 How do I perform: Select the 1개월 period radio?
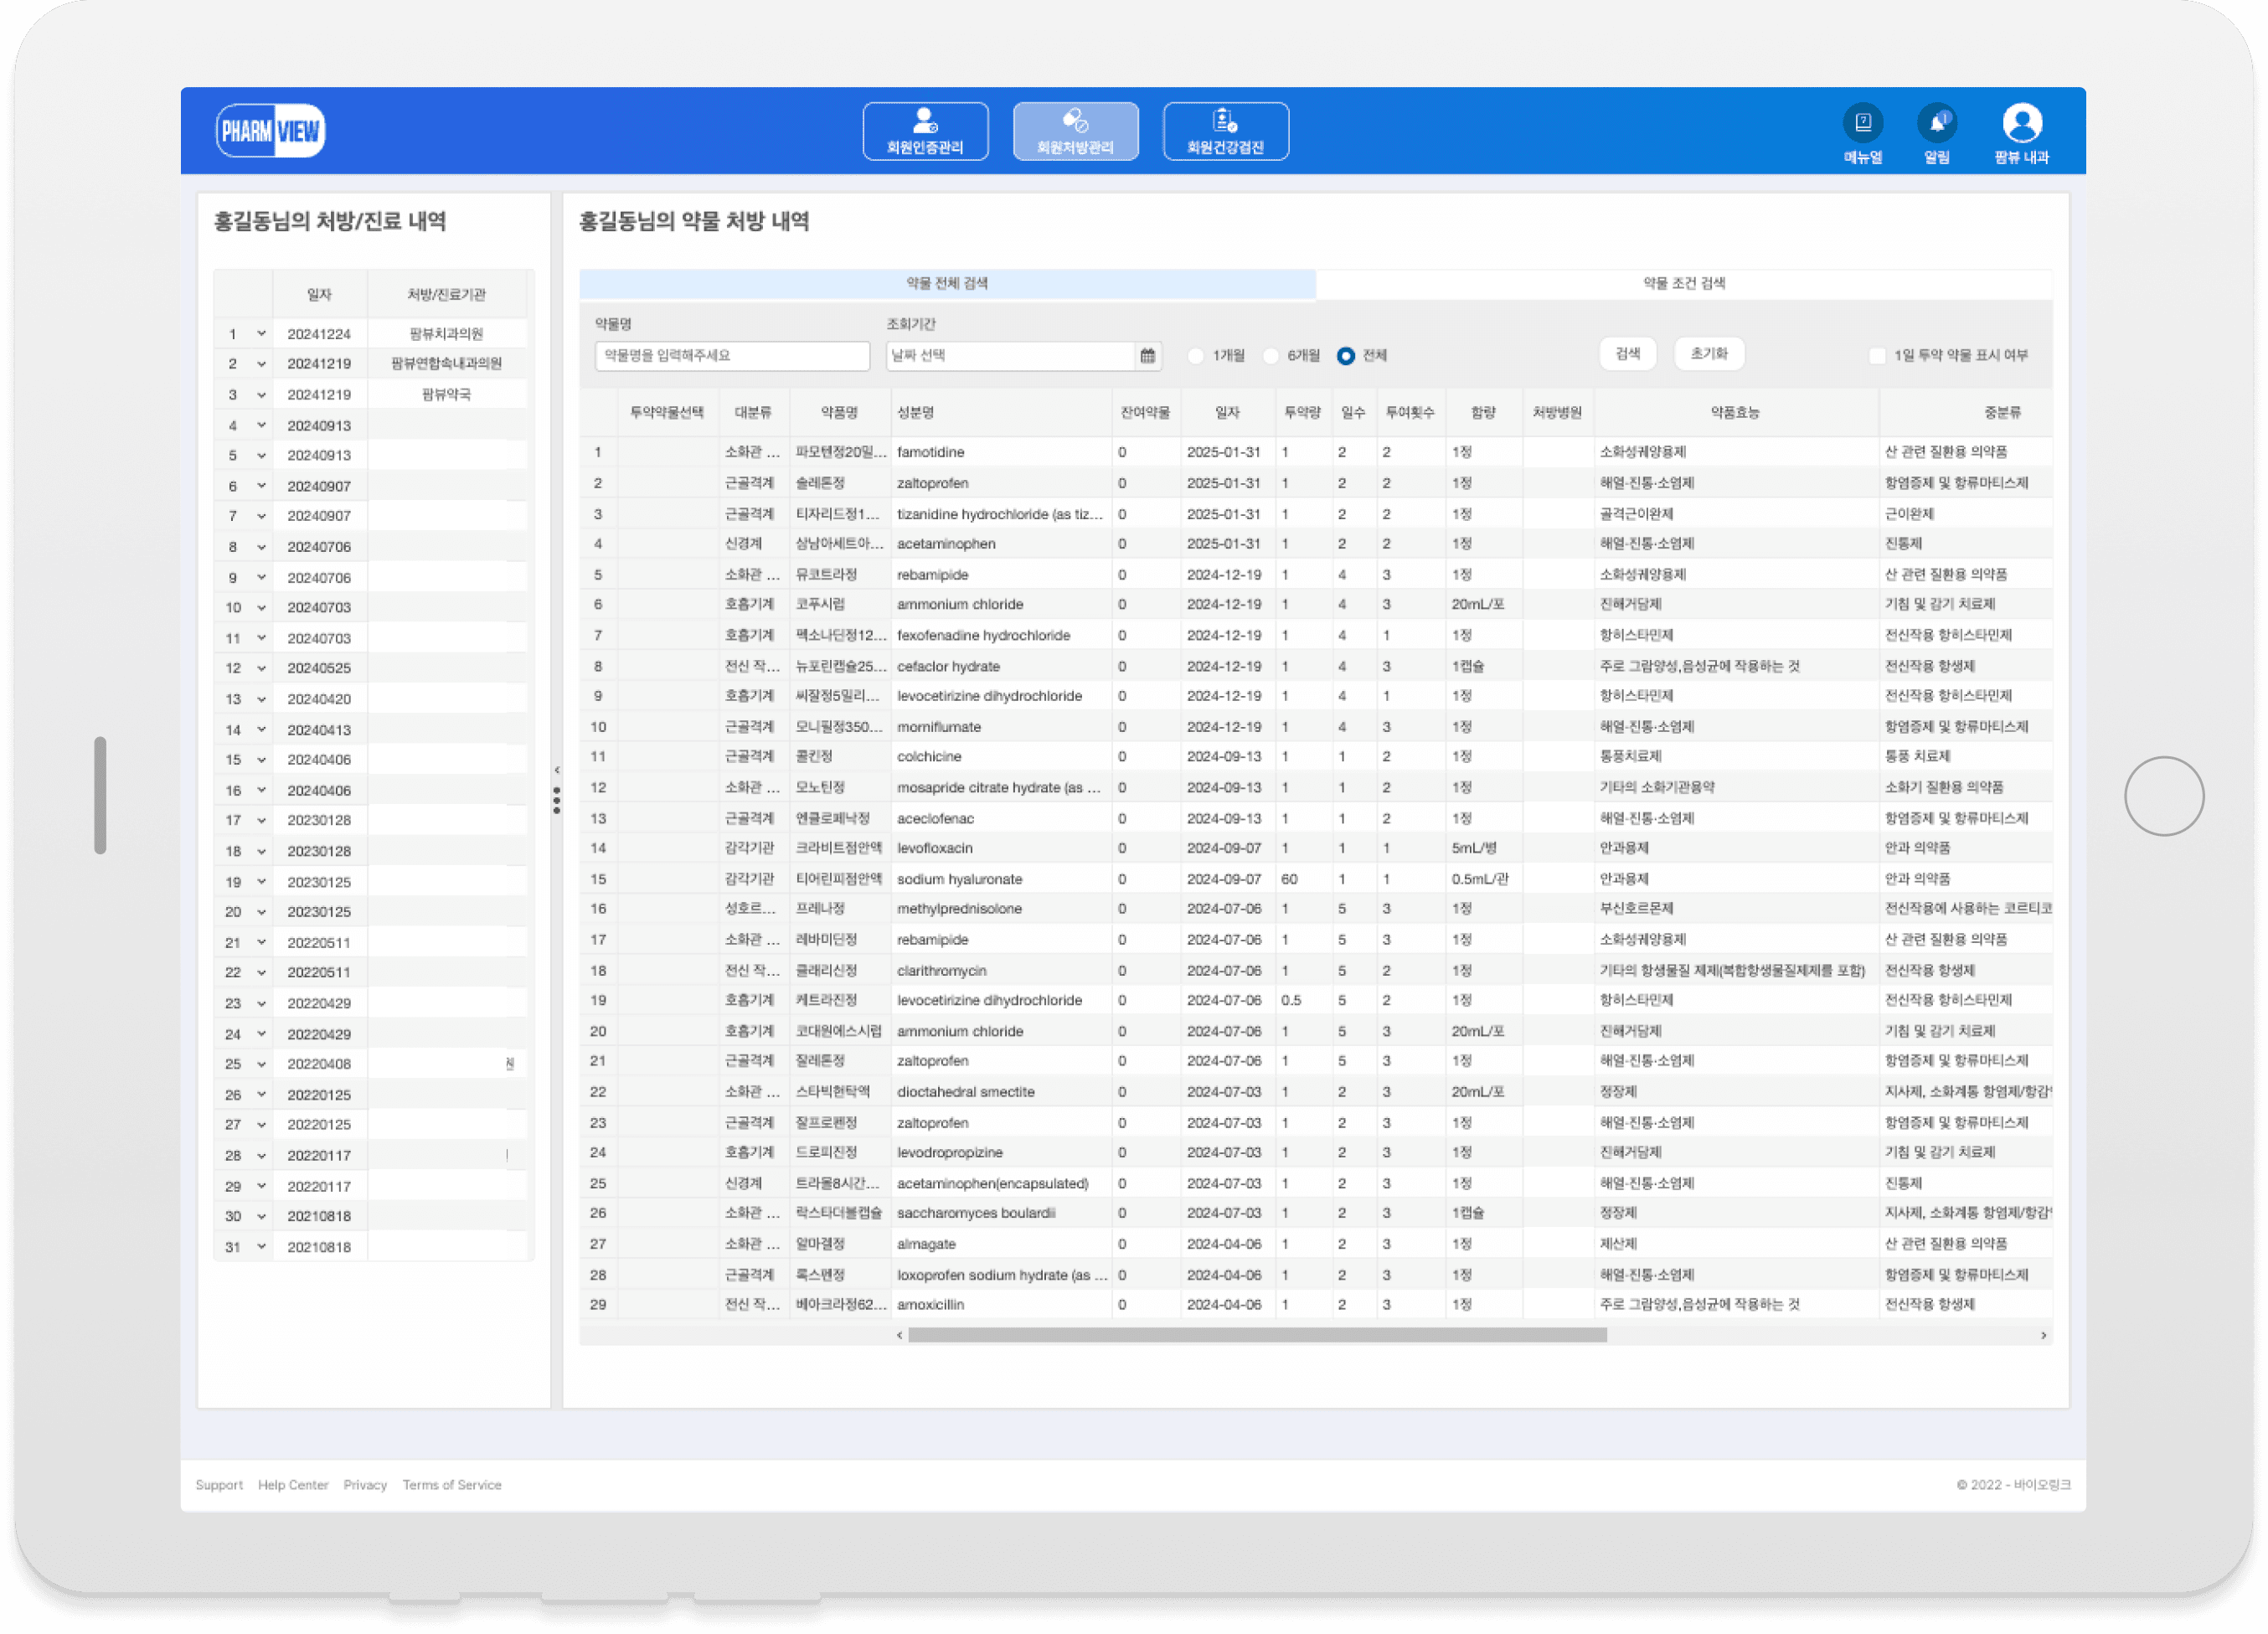click(x=1196, y=356)
